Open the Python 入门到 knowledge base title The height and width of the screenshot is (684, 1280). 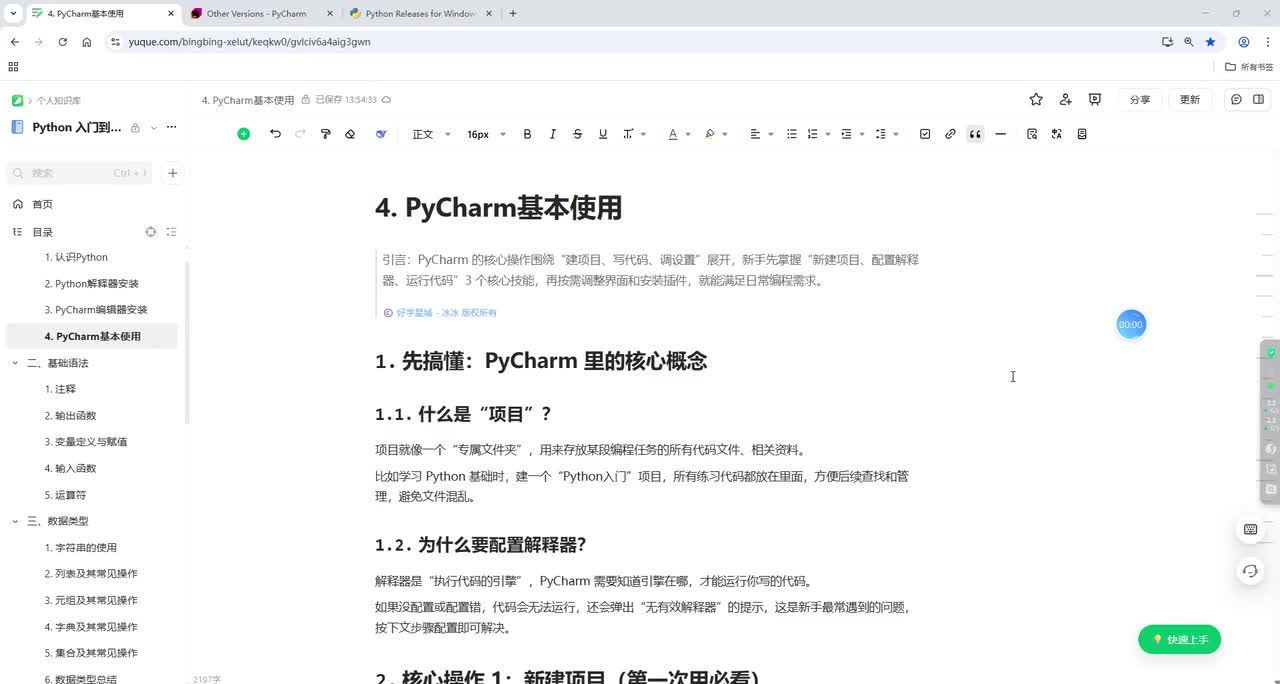pyautogui.click(x=77, y=127)
